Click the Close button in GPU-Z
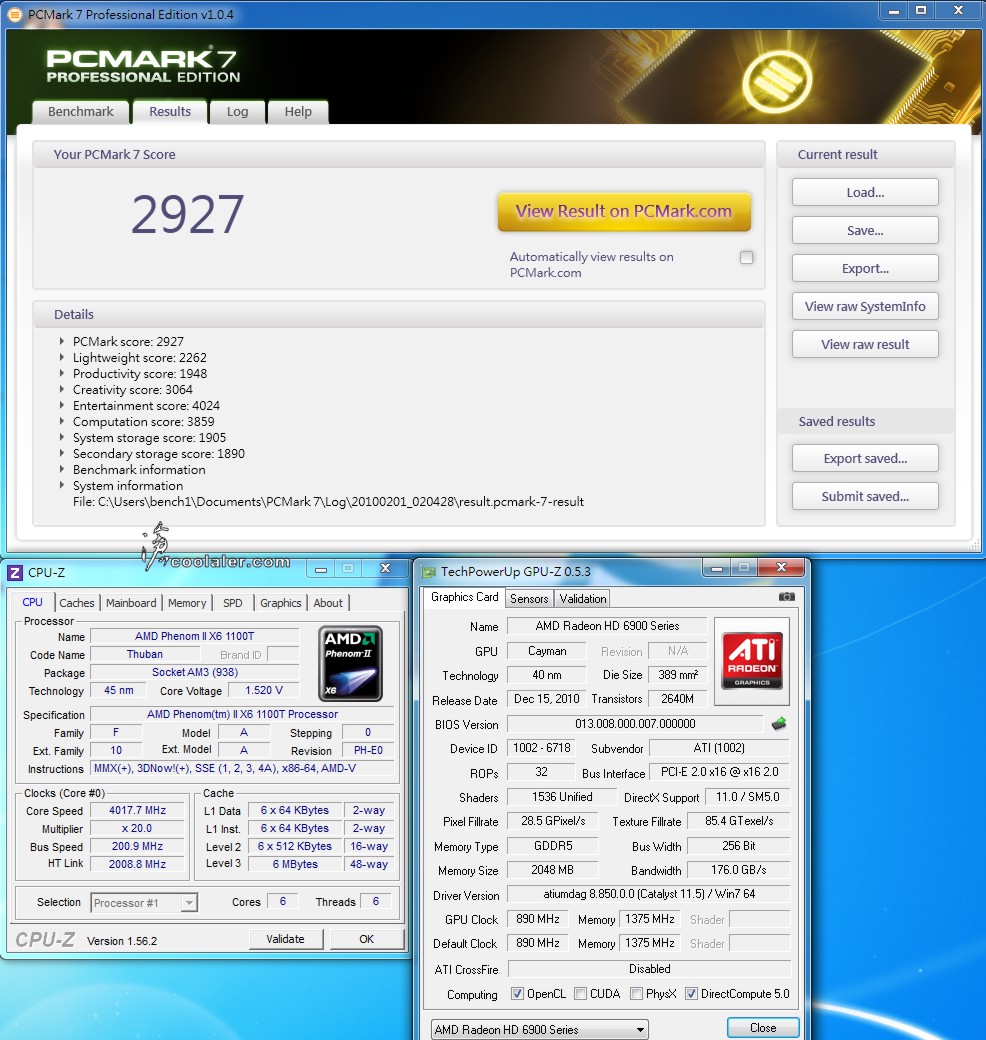Image resolution: width=986 pixels, height=1040 pixels. [763, 1027]
